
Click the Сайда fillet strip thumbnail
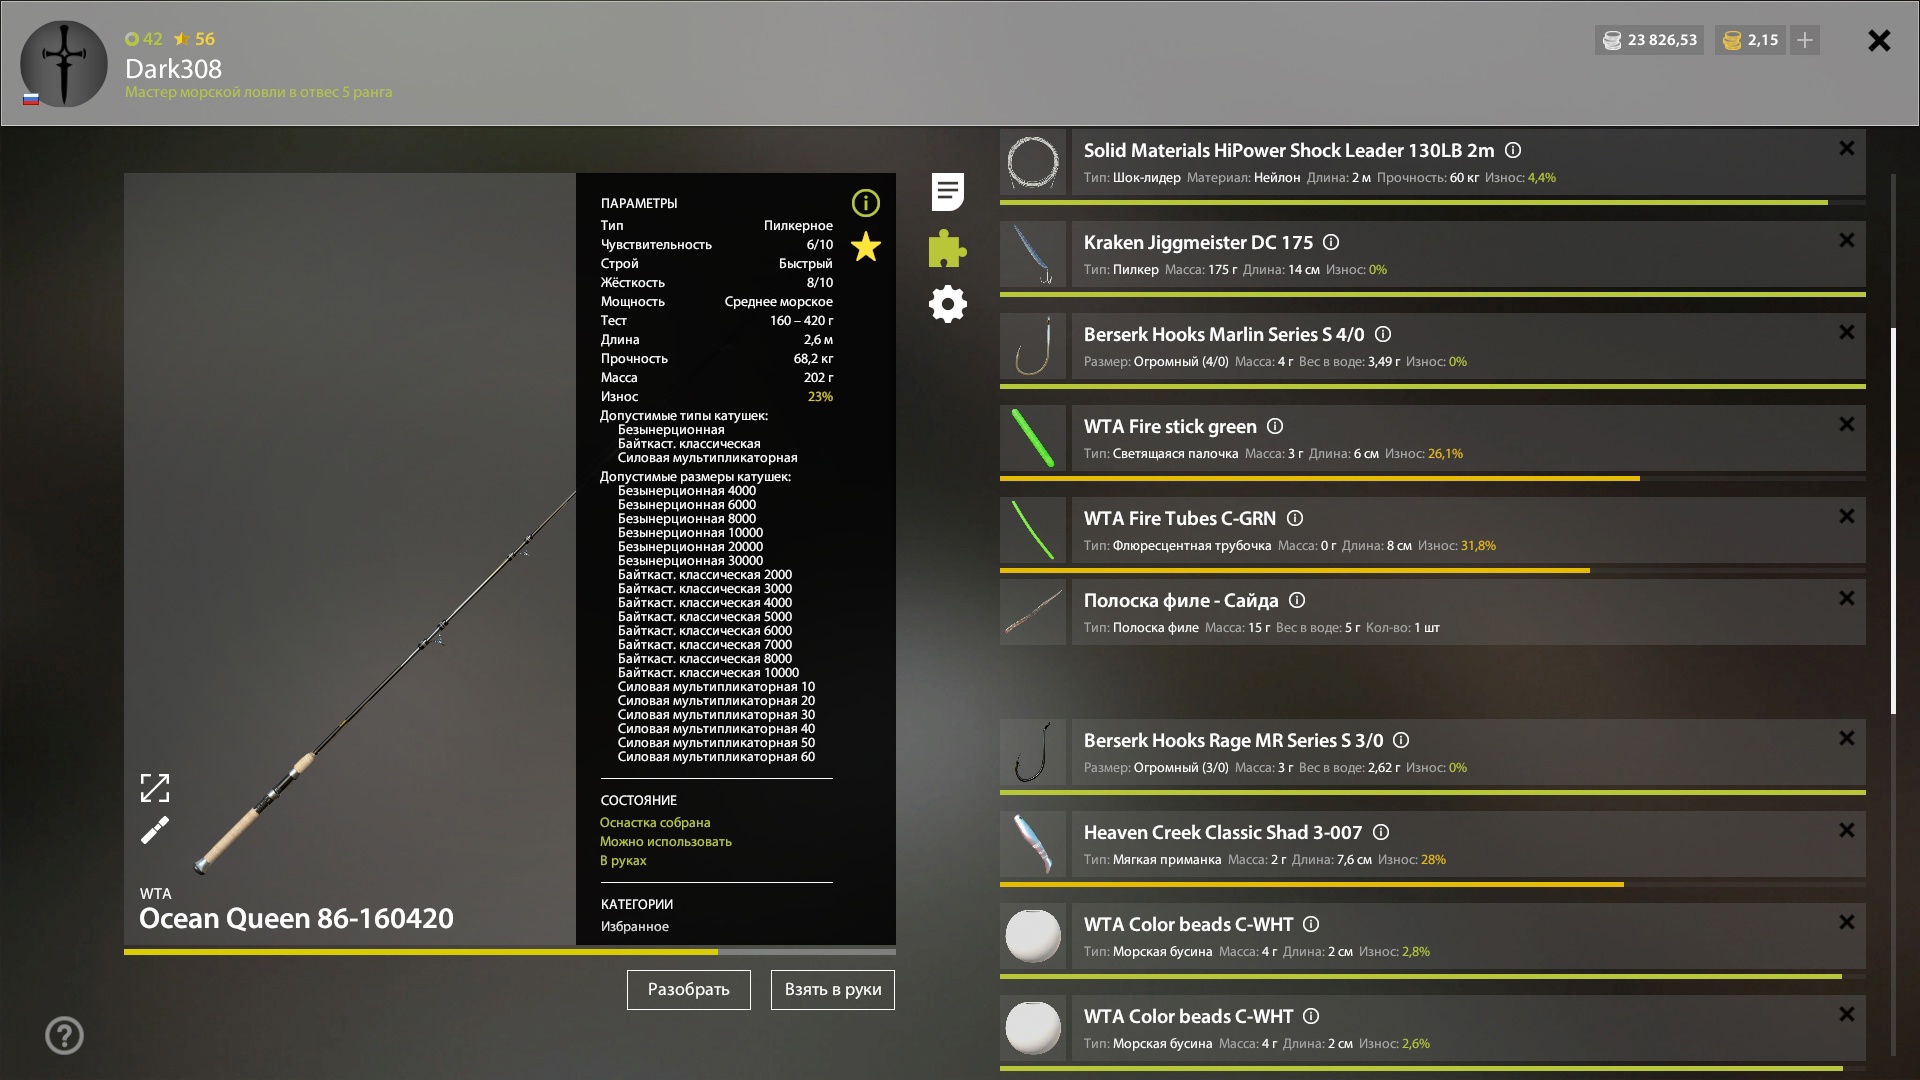(1033, 612)
